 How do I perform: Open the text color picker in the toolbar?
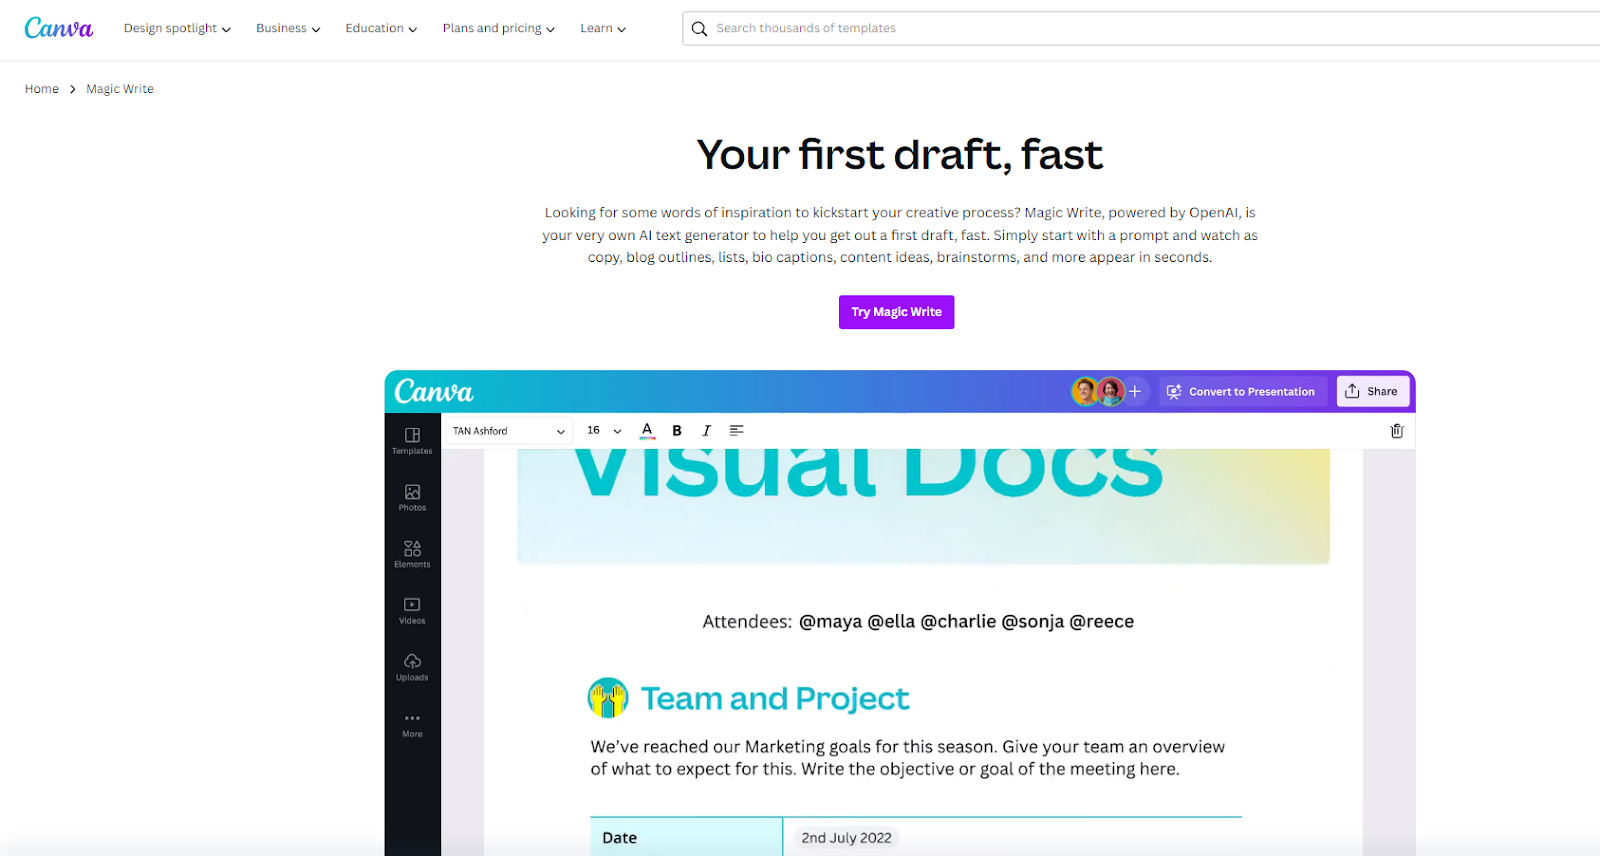(x=647, y=431)
